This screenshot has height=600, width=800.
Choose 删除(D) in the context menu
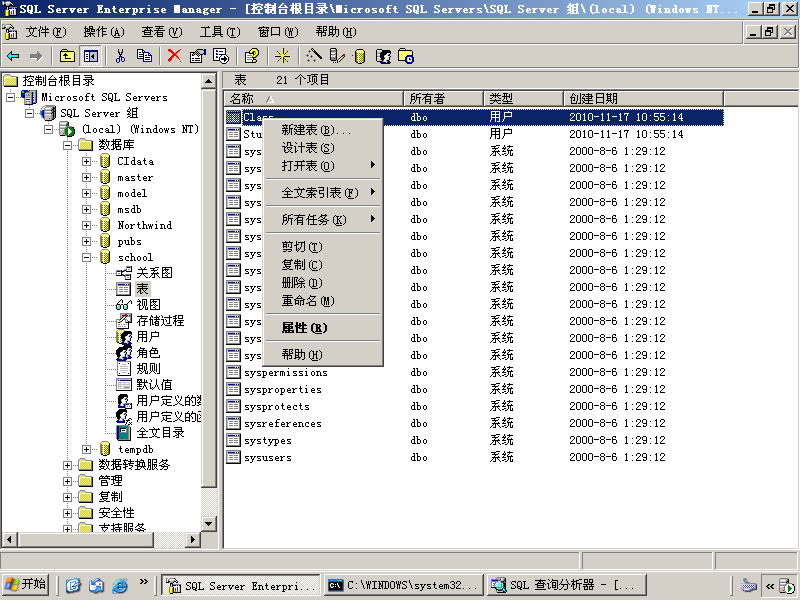322,283
